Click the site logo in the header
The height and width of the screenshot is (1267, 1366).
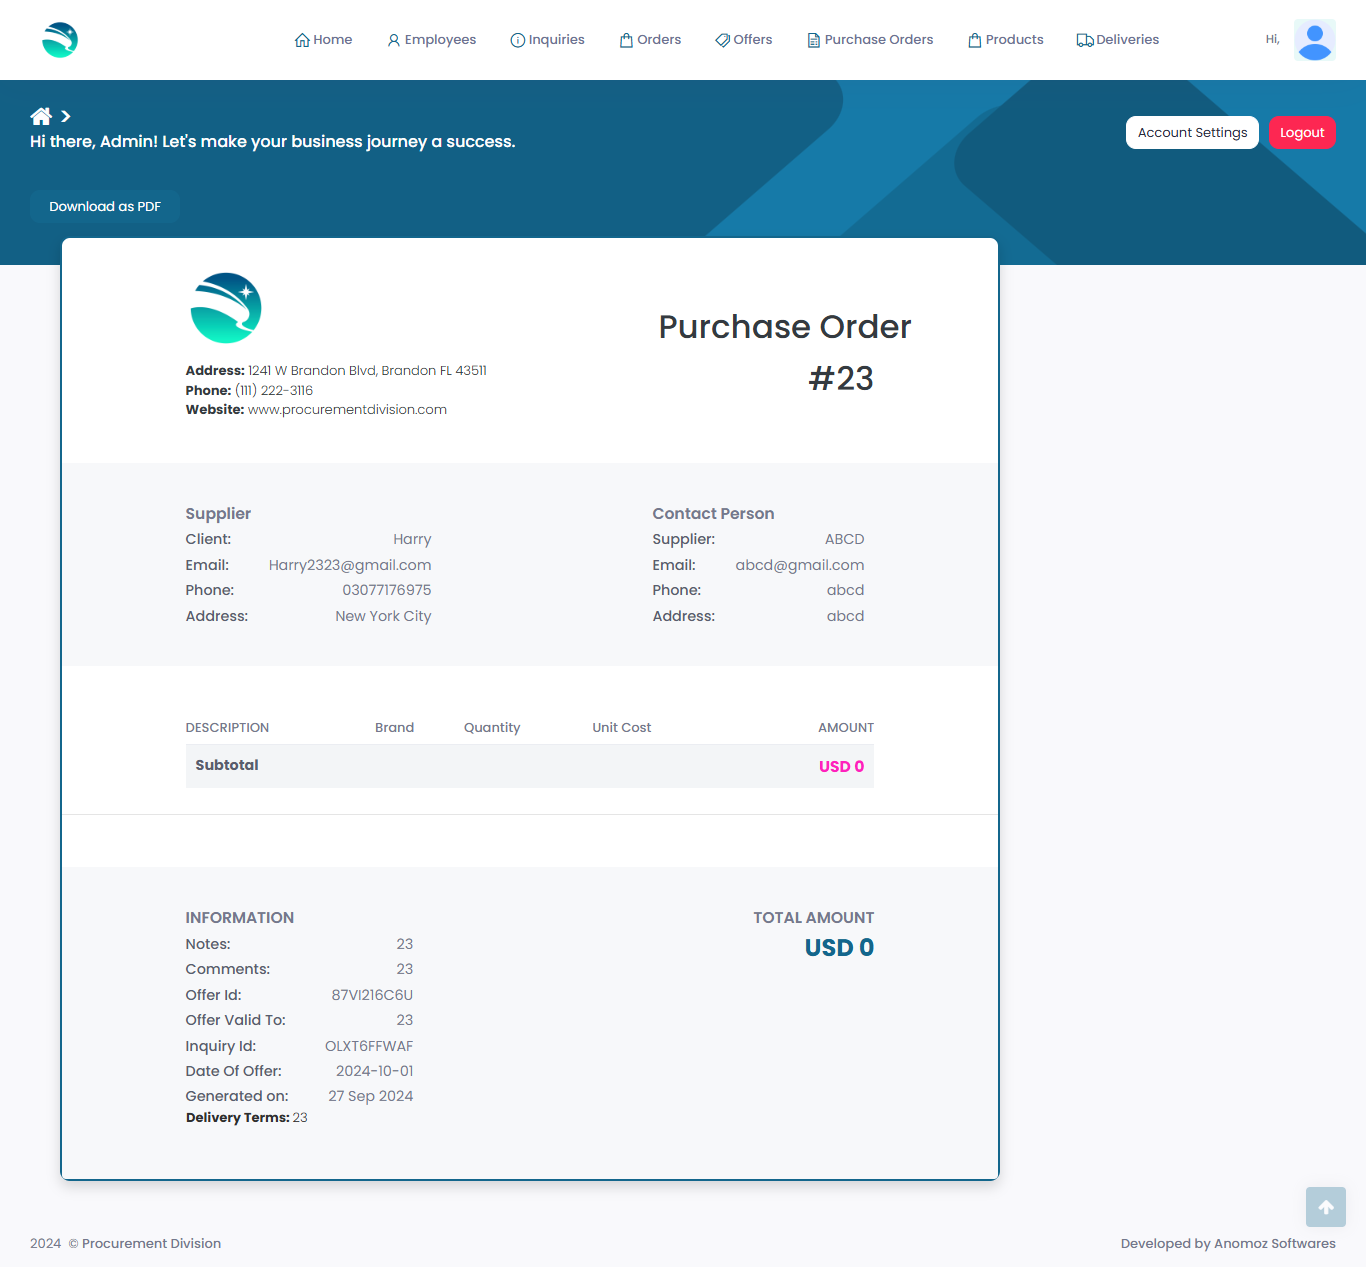pyautogui.click(x=60, y=40)
